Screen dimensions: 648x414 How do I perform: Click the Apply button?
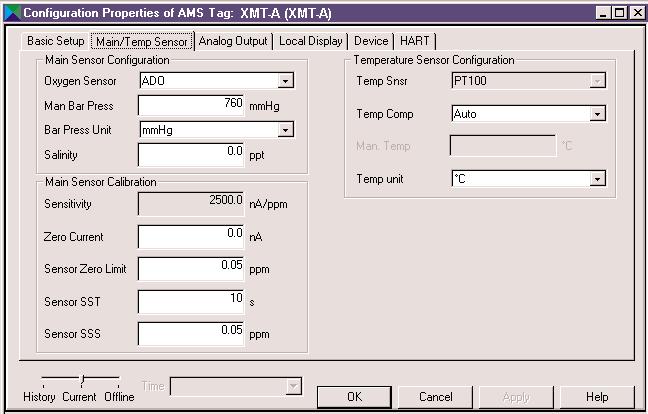[516, 397]
